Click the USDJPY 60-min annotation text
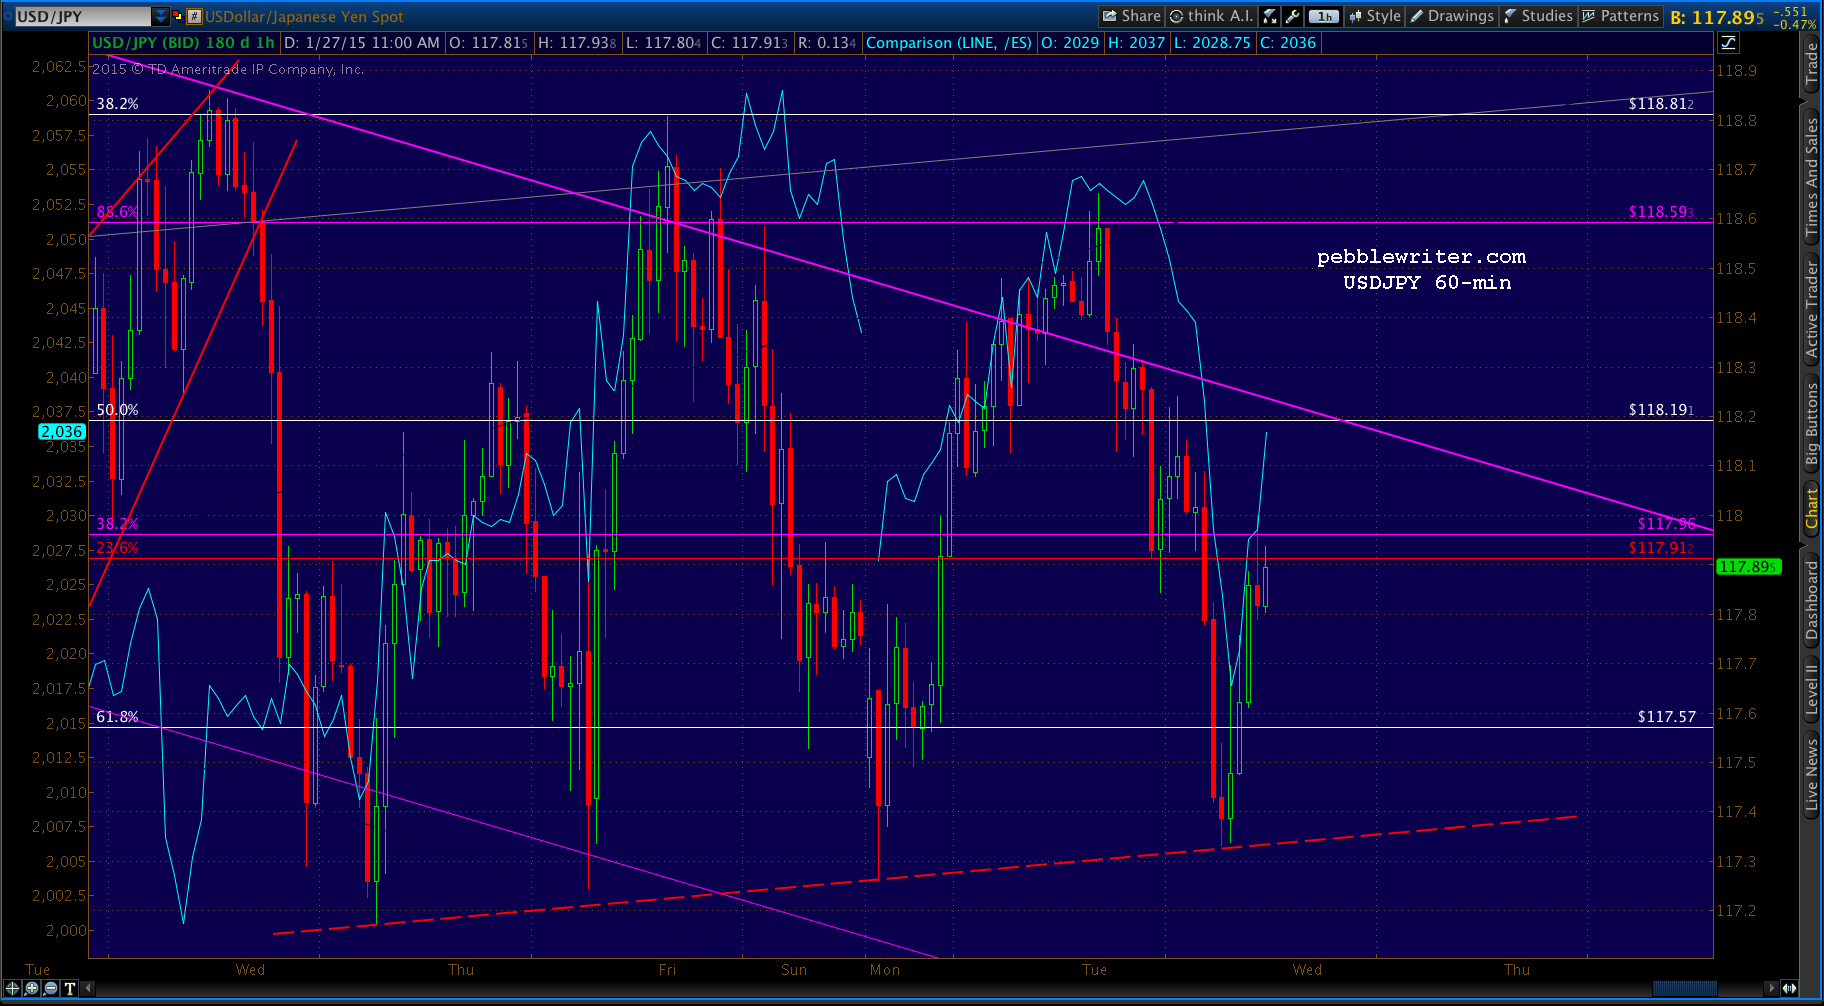 (x=1427, y=283)
